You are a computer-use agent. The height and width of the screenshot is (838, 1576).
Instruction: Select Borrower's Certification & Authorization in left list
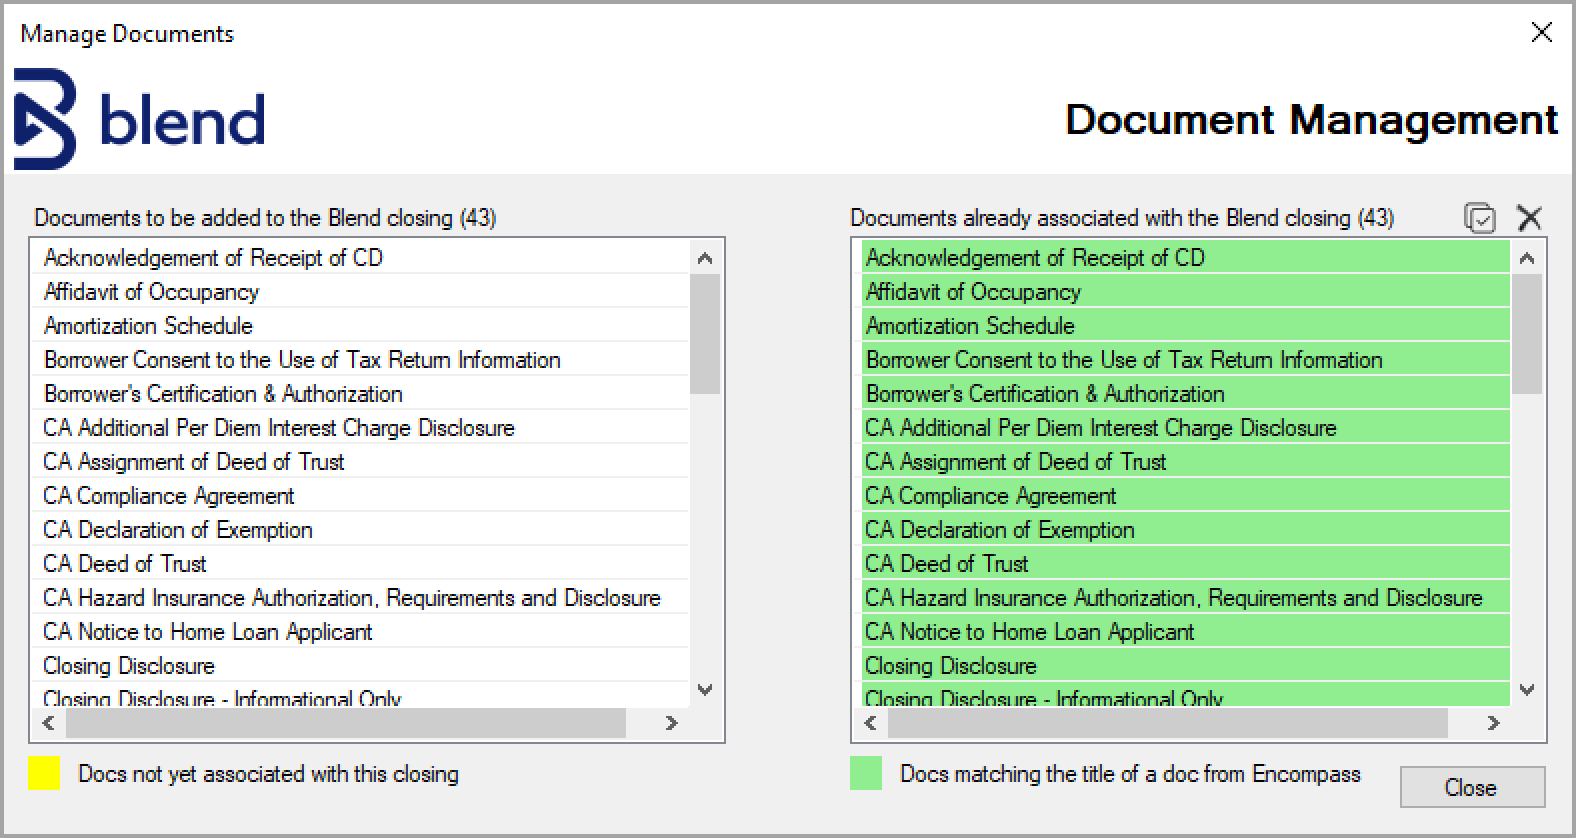[361, 394]
